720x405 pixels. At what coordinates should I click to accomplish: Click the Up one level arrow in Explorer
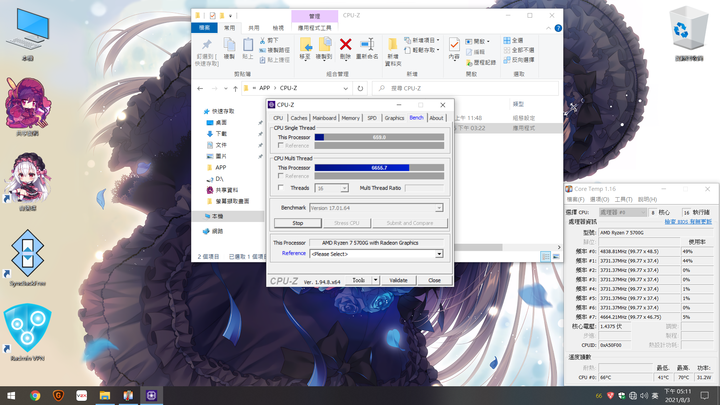236,89
